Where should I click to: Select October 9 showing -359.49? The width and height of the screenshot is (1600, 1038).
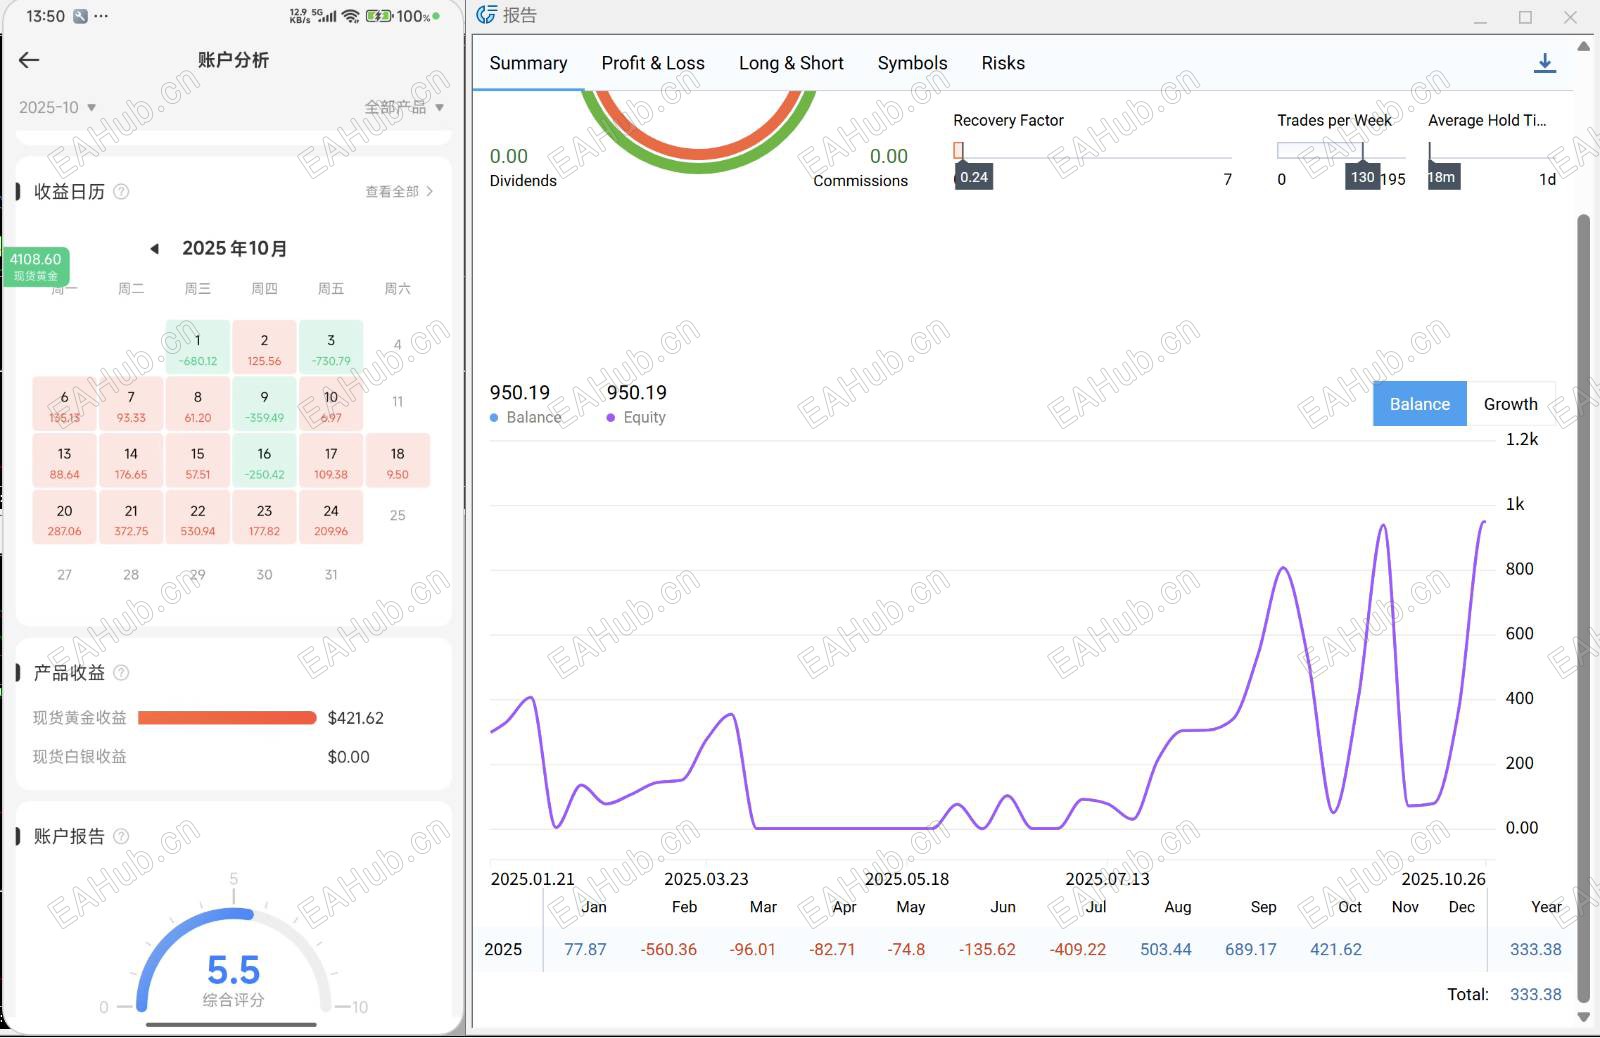tap(264, 405)
